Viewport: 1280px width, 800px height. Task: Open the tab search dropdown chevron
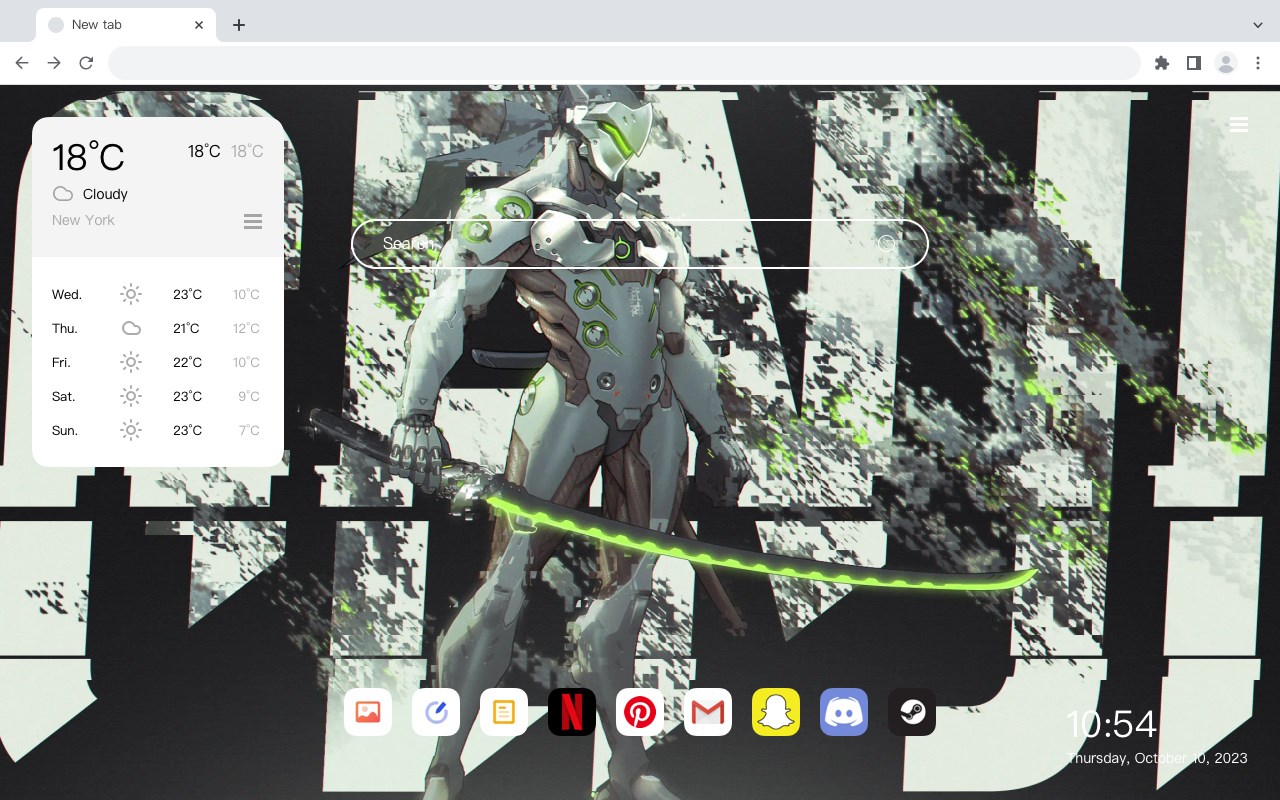point(1258,24)
